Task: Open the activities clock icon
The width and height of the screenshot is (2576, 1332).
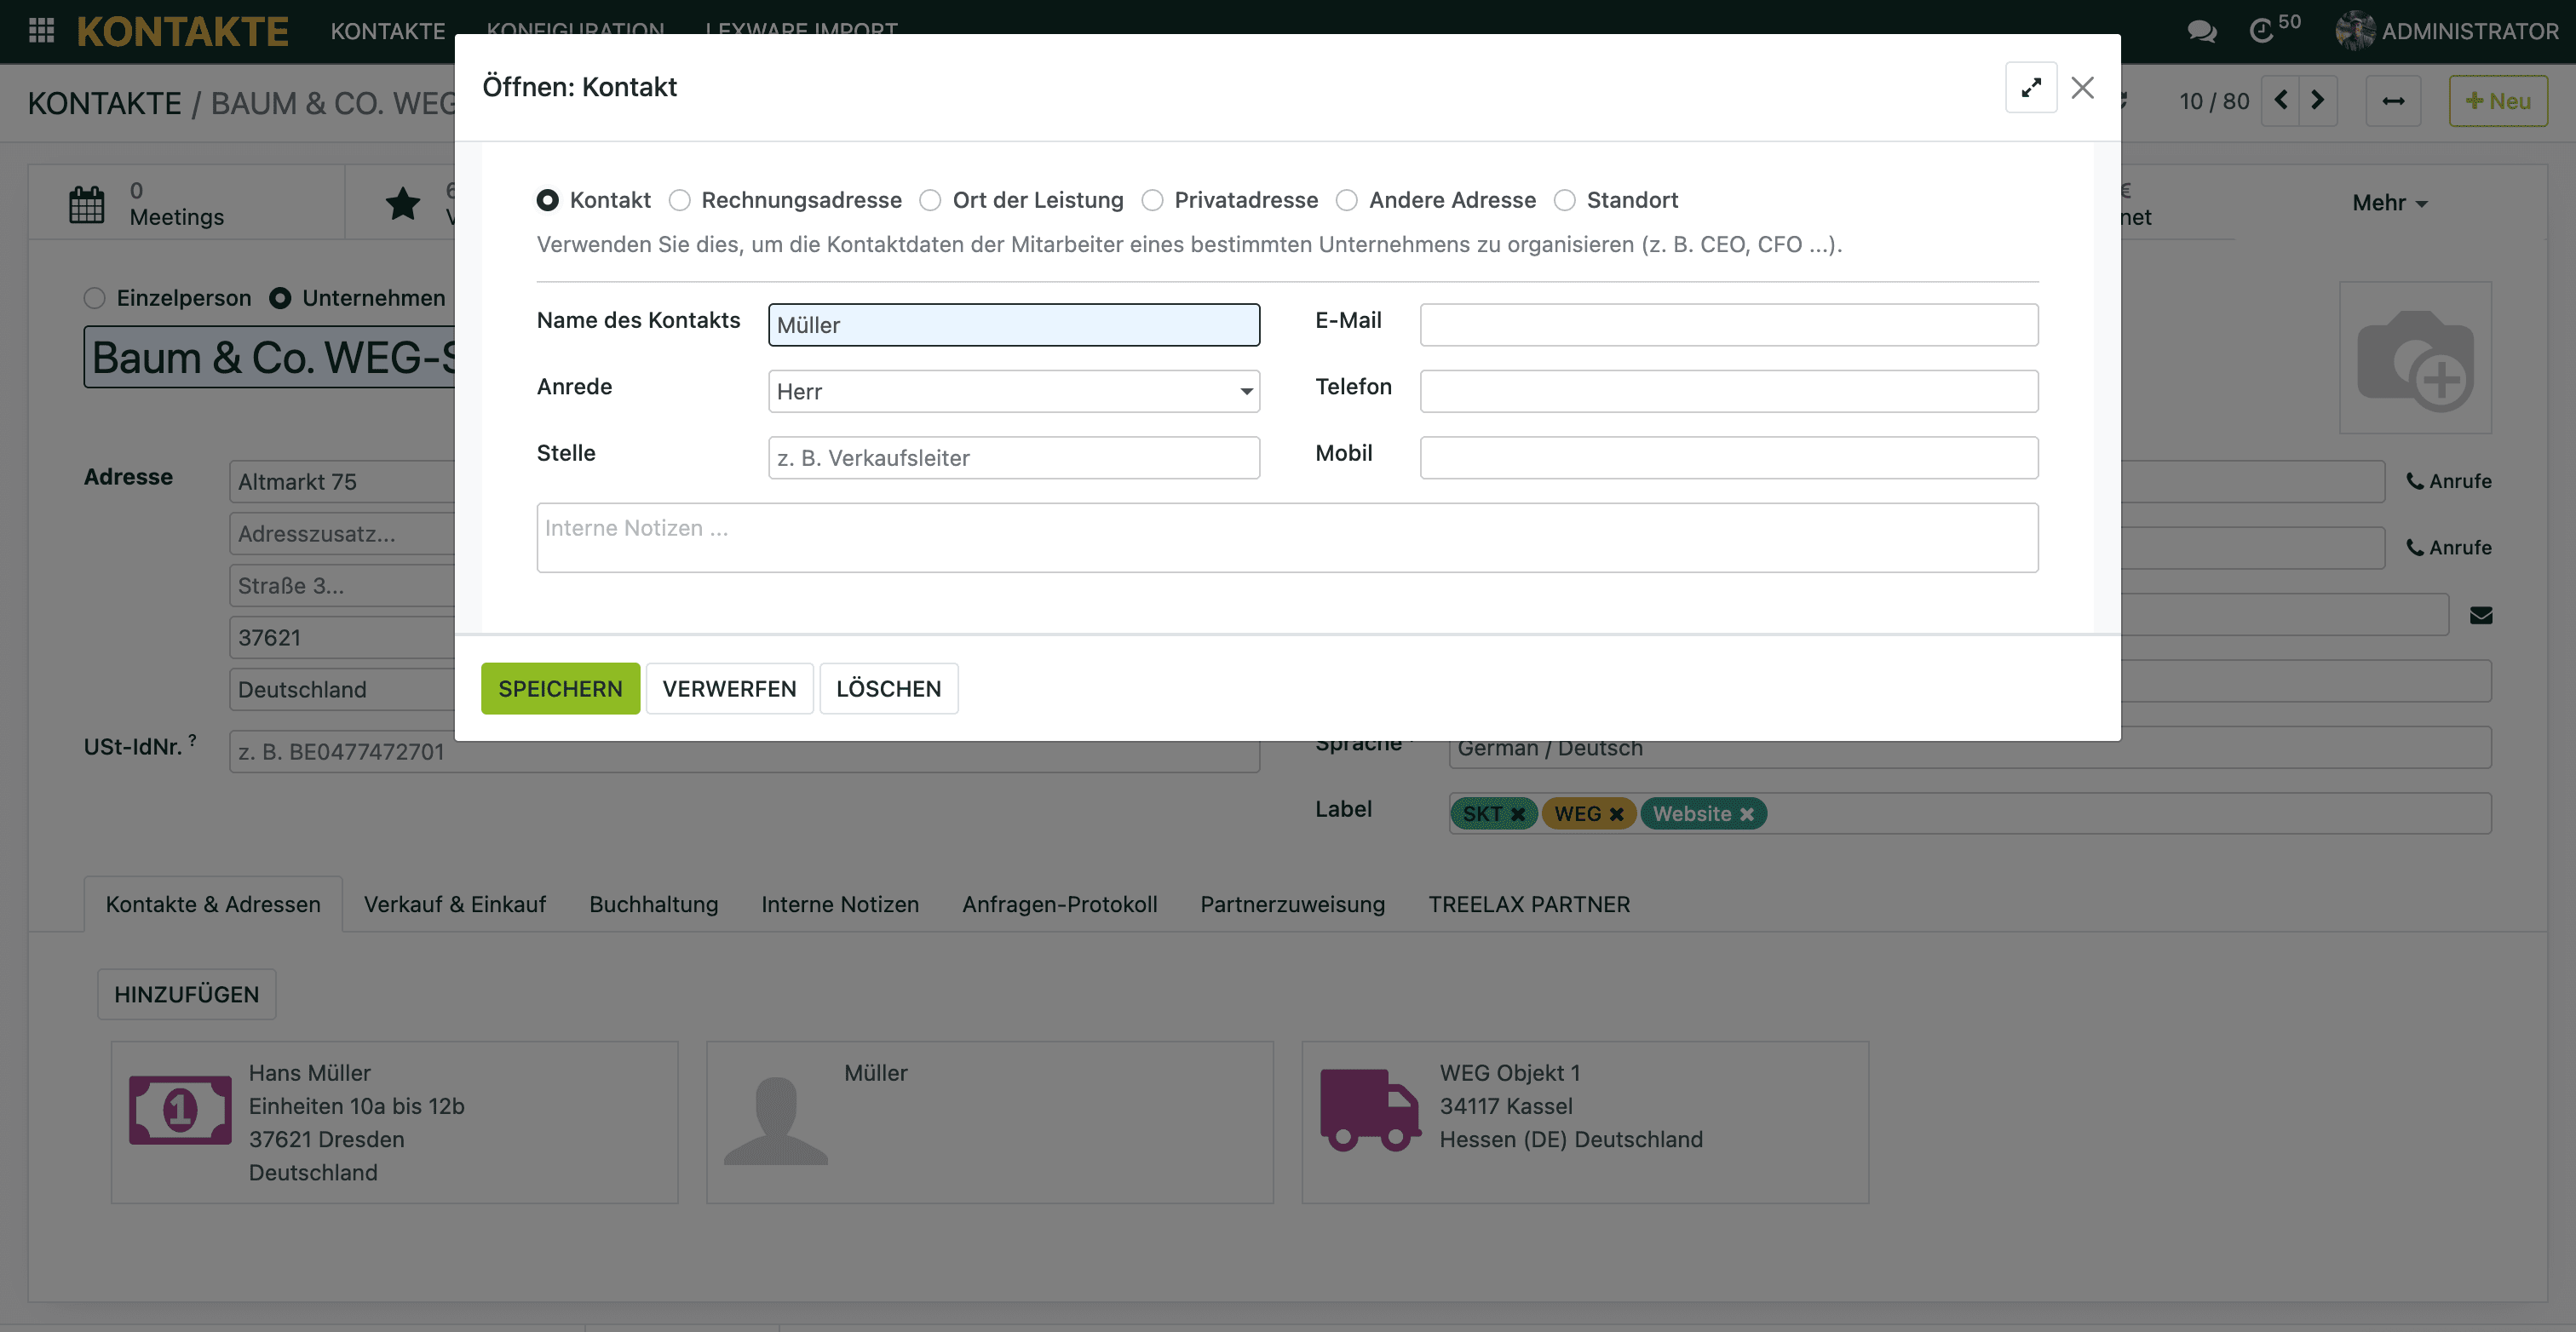Action: coord(2261,31)
